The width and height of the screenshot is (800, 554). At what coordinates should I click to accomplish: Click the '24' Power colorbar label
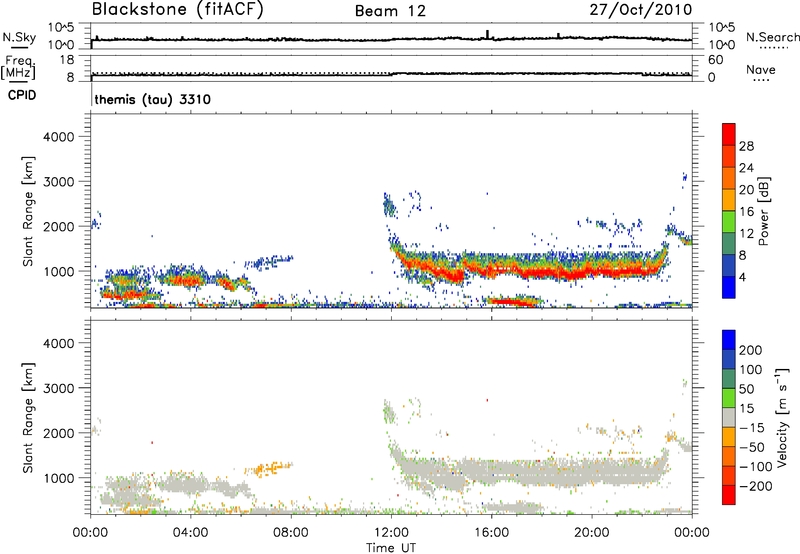pos(746,168)
